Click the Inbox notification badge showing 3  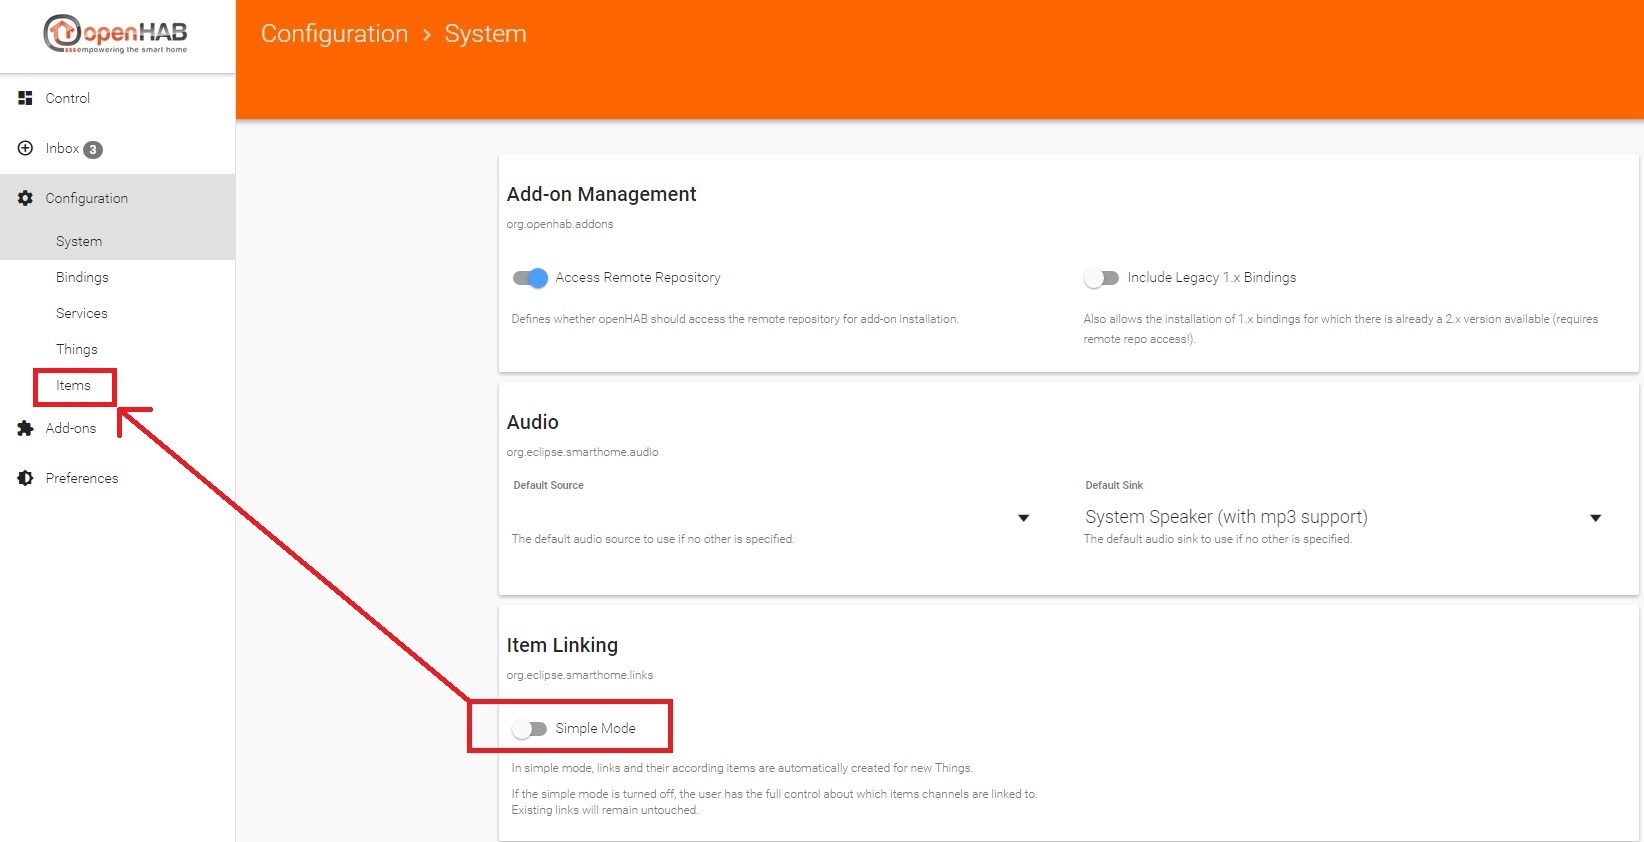(93, 150)
